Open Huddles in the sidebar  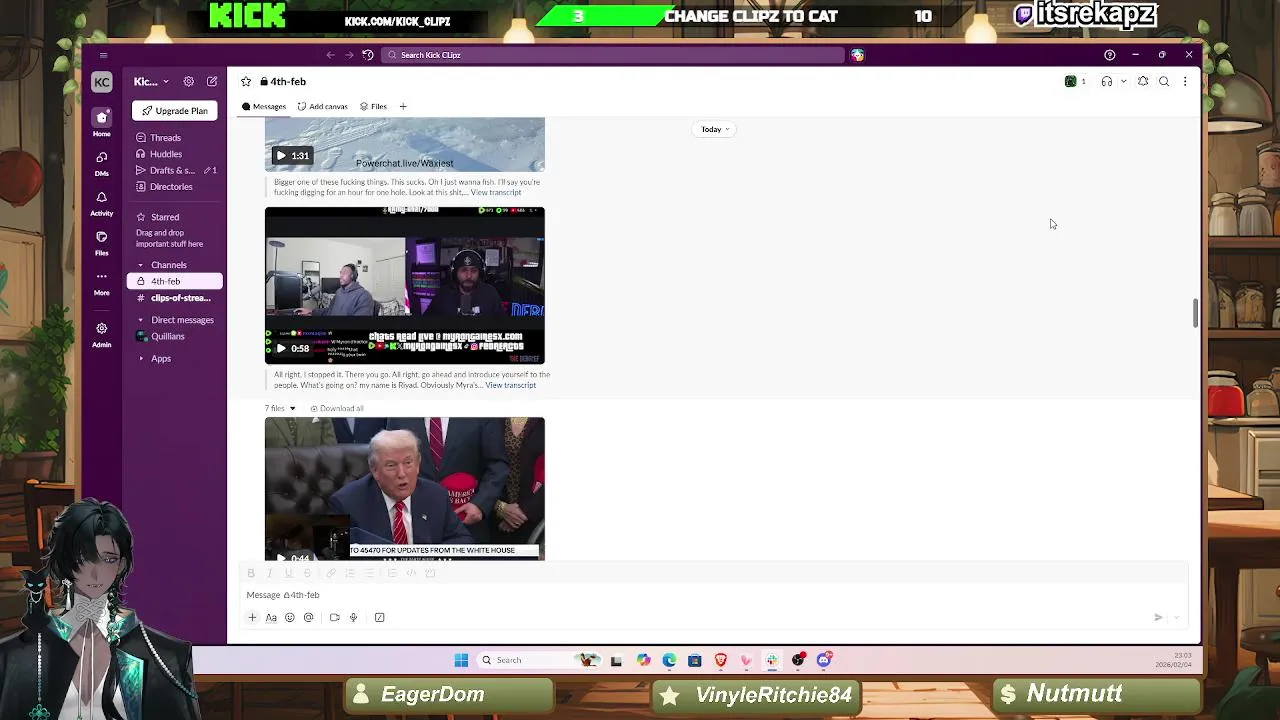pos(165,154)
